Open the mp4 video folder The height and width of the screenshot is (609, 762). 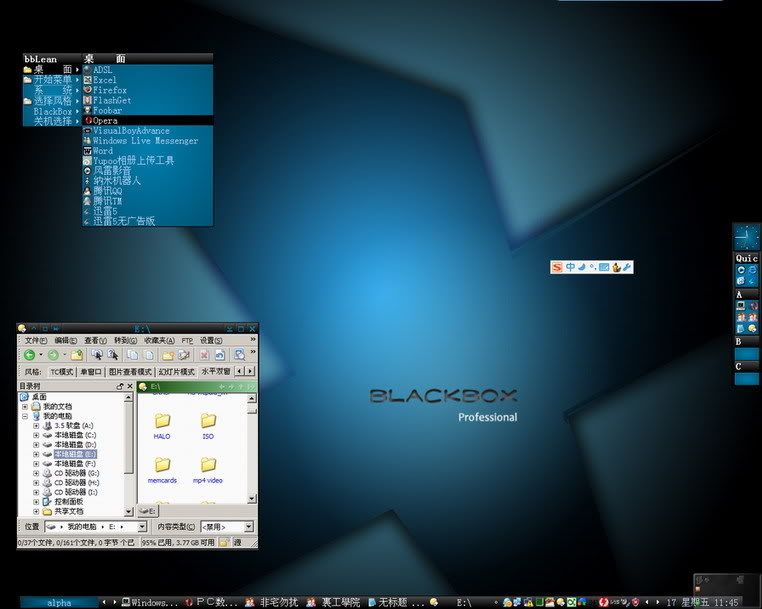[x=208, y=470]
